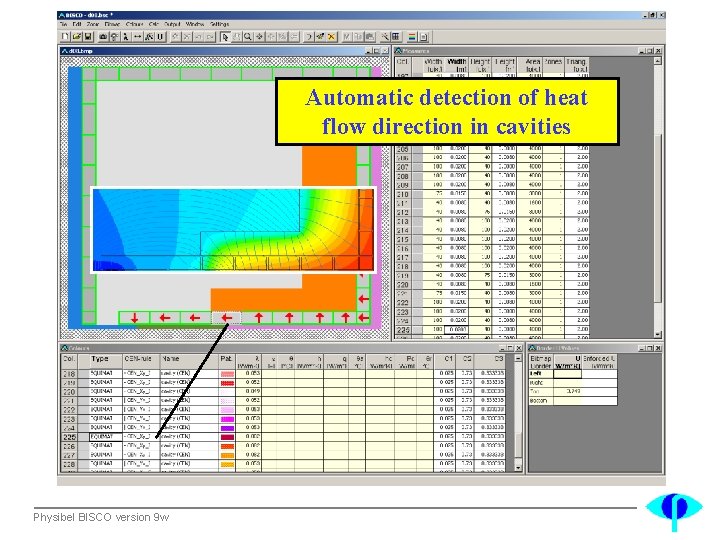The height and width of the screenshot is (540, 720).
Task: Click the Colours window scroll-up arrow
Action: point(518,358)
